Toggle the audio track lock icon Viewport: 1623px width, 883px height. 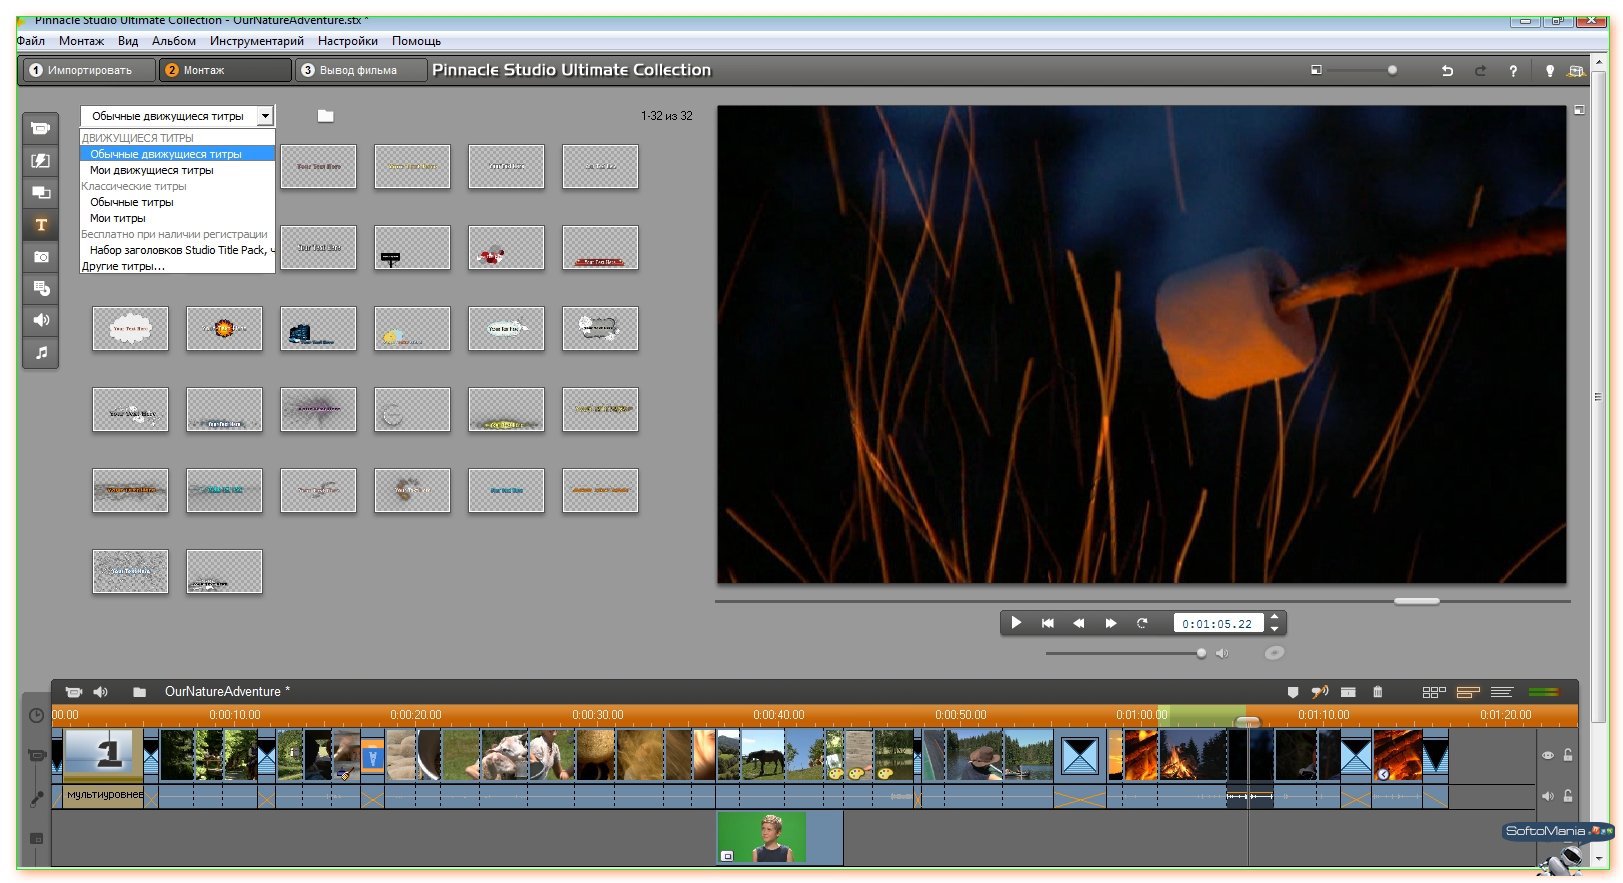(1568, 796)
